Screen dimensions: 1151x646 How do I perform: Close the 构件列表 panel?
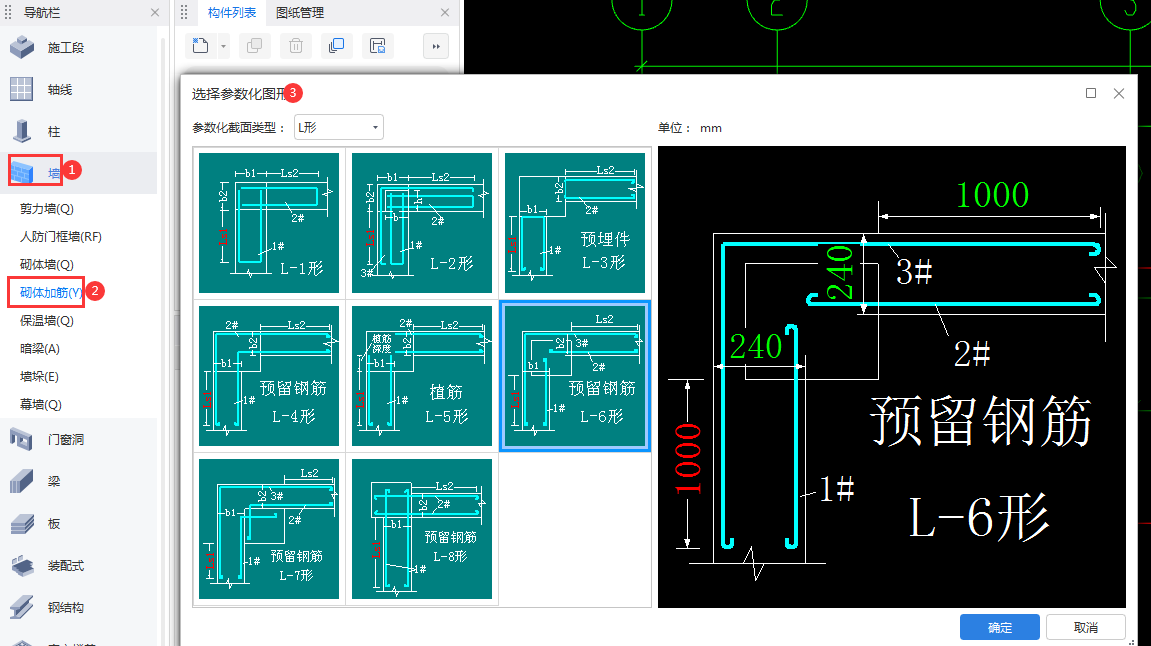click(x=445, y=12)
